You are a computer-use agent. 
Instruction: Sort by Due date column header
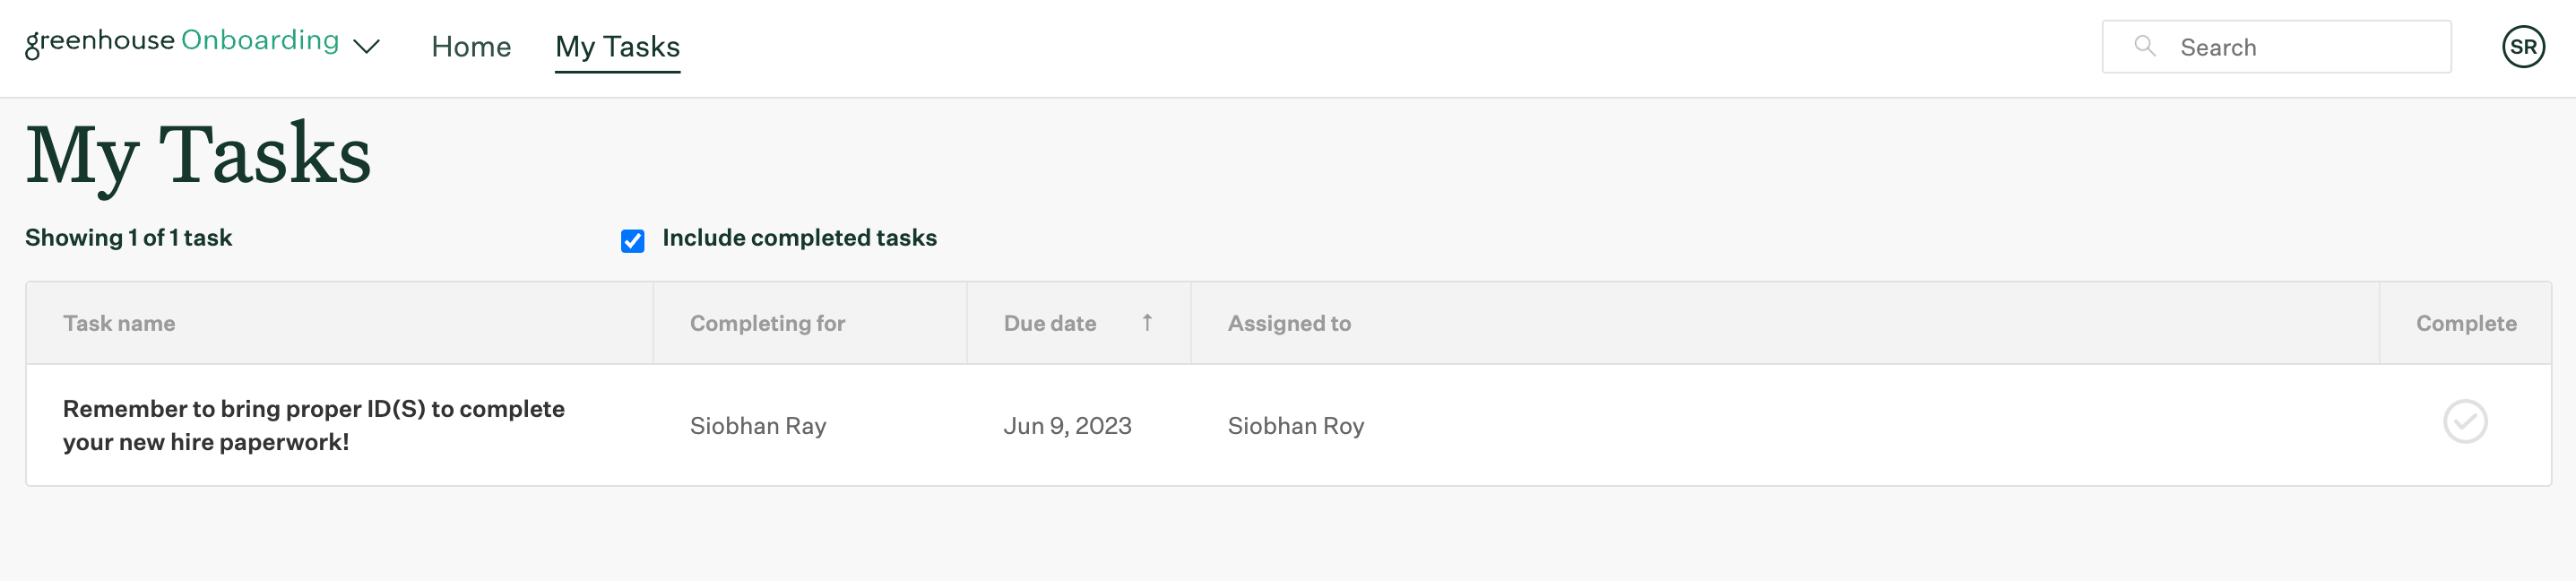(1049, 323)
